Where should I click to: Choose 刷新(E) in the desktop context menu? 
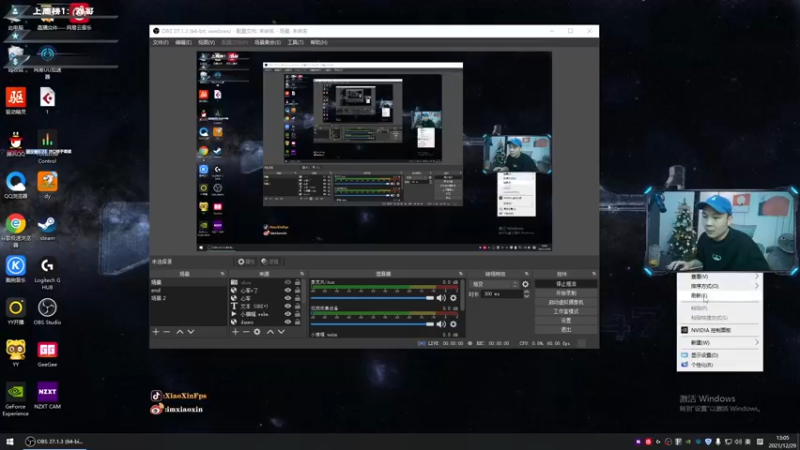click(x=720, y=295)
